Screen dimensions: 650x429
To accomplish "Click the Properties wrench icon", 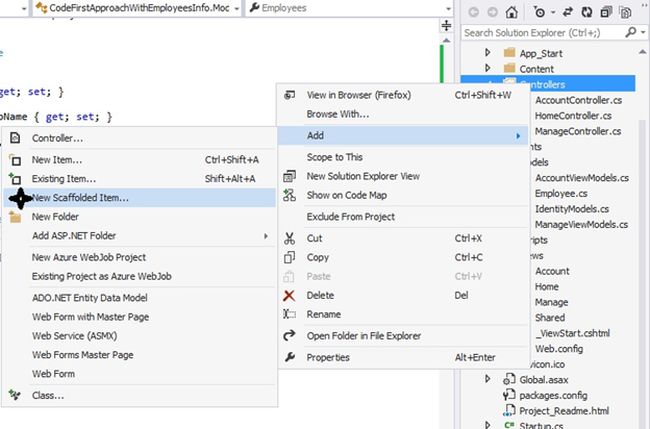I will point(290,357).
